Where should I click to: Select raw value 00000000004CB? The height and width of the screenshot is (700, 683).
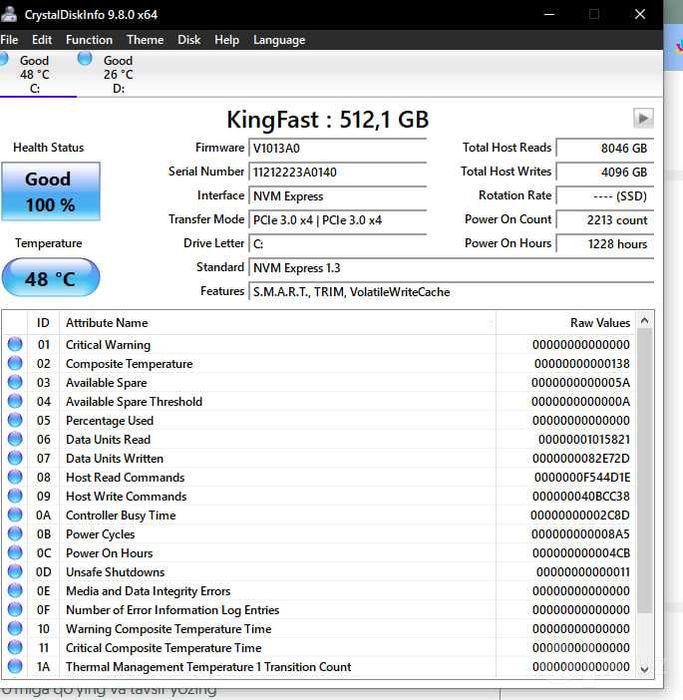(x=581, y=553)
